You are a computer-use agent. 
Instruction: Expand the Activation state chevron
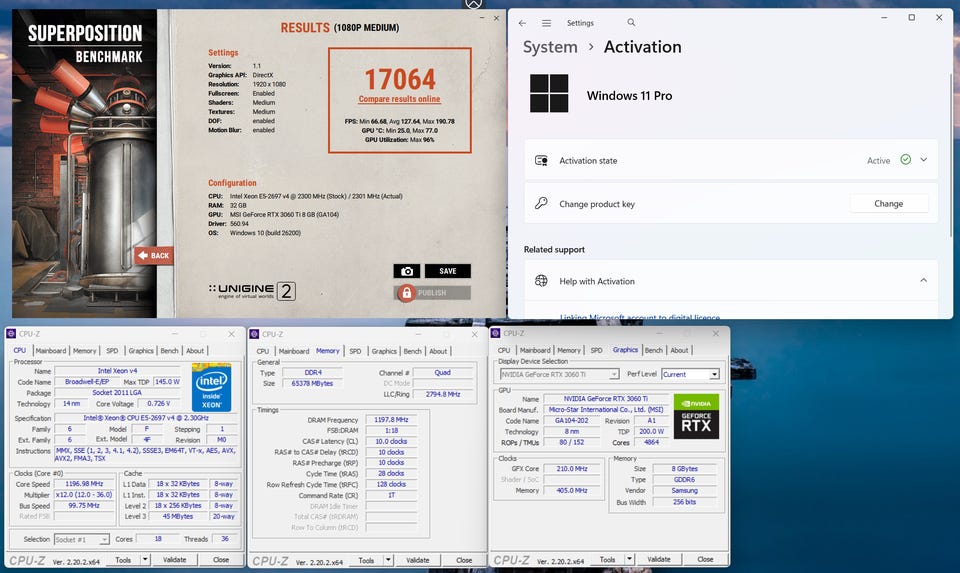pyautogui.click(x=924, y=160)
